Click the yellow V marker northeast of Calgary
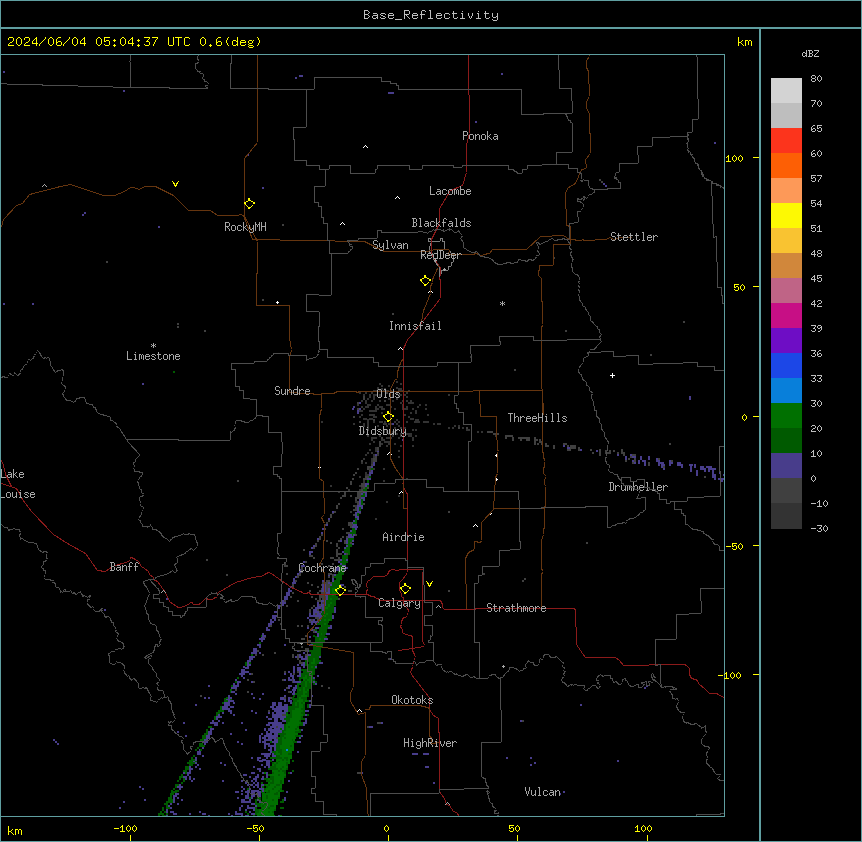 [429, 584]
